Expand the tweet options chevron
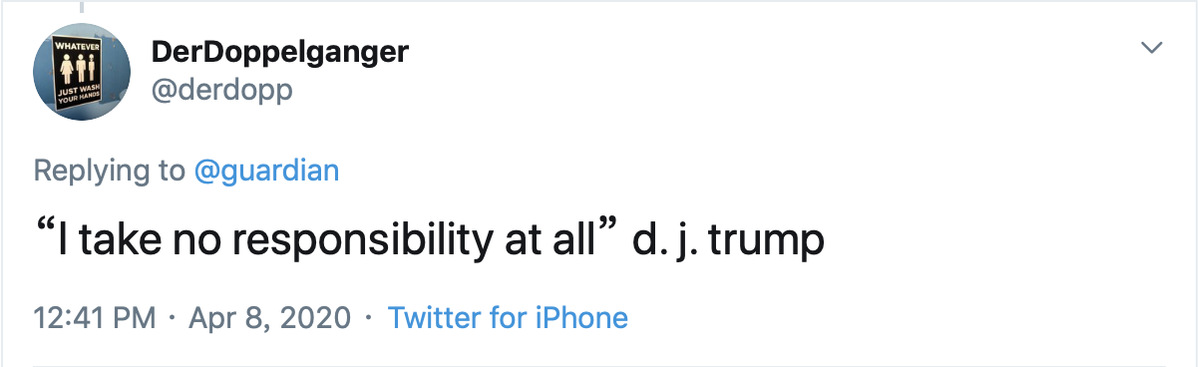 click(x=1151, y=48)
